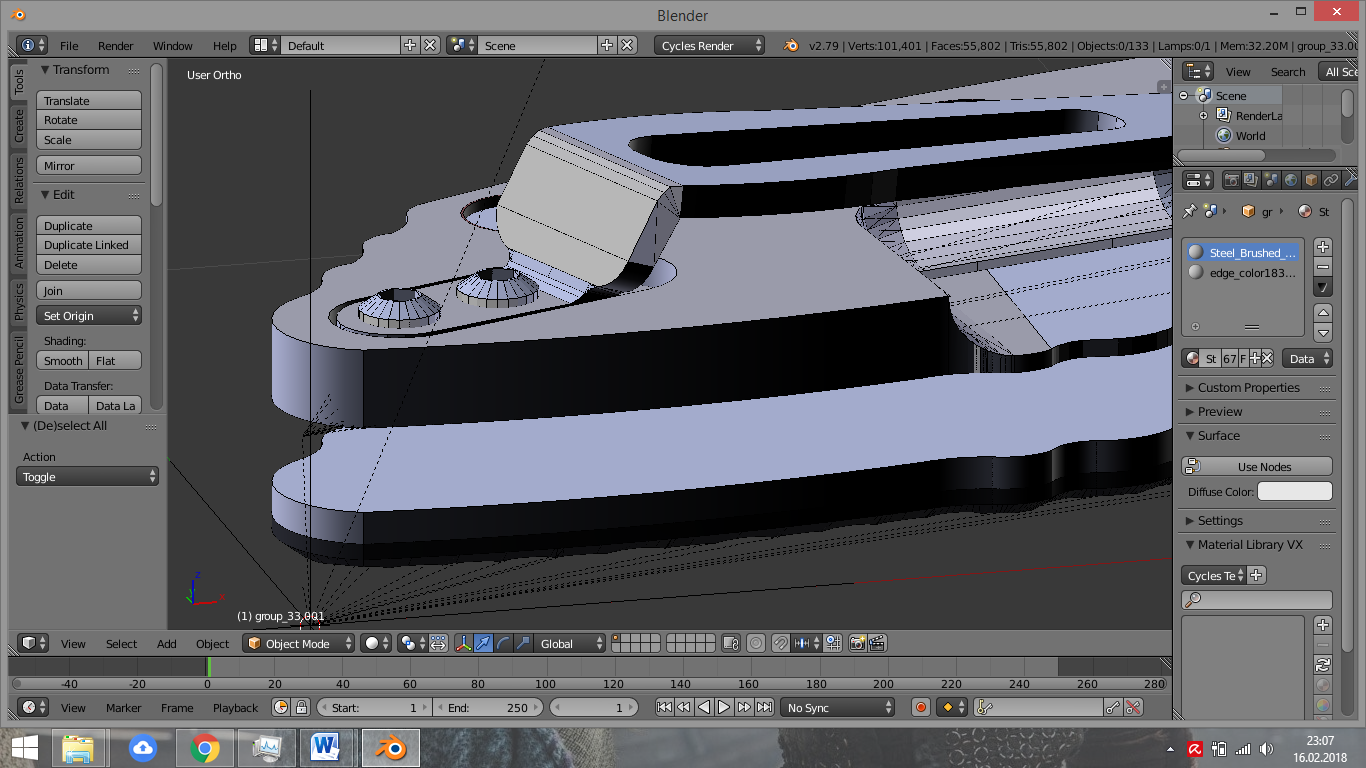
Task: Click the OpenGL render animation clapper icon
Action: 877,643
